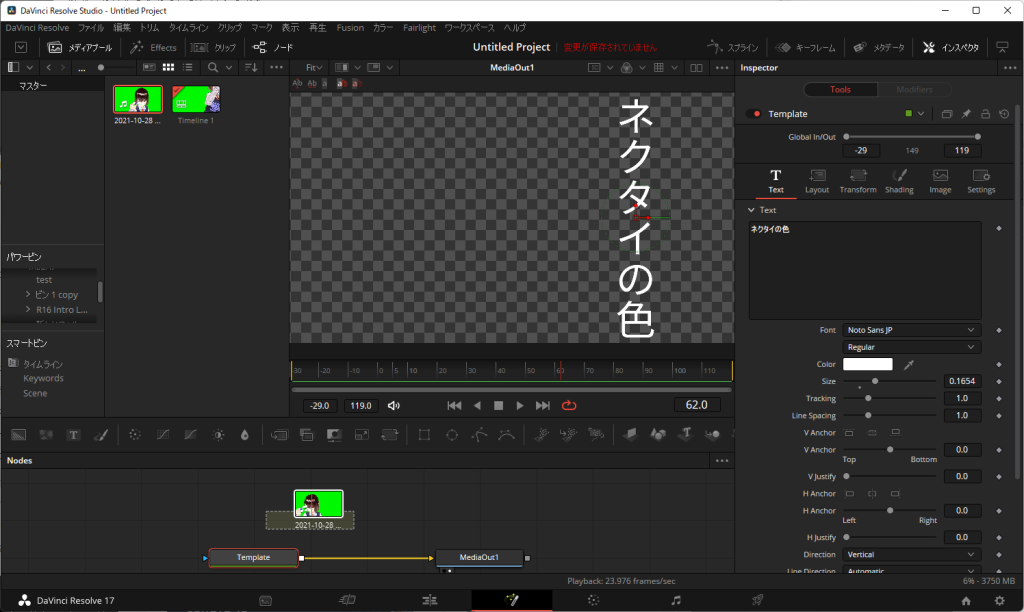Adjust the Tracking slider handle

point(868,398)
